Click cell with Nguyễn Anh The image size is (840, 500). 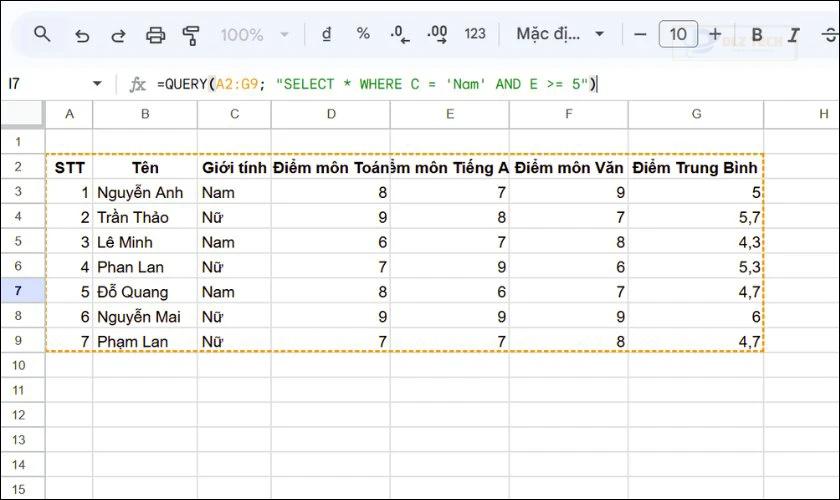(x=145, y=192)
